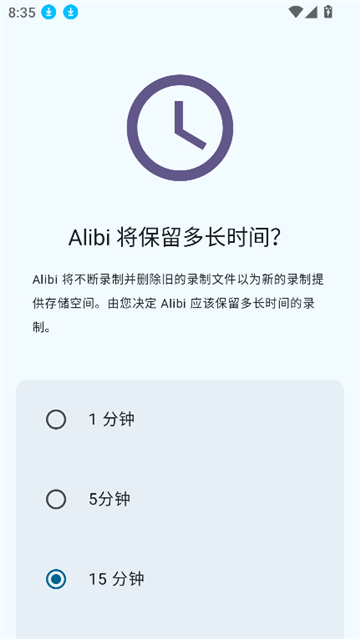Click the description line starting "Alibi 将不断录制"
360x639 pixels.
(x=178, y=280)
